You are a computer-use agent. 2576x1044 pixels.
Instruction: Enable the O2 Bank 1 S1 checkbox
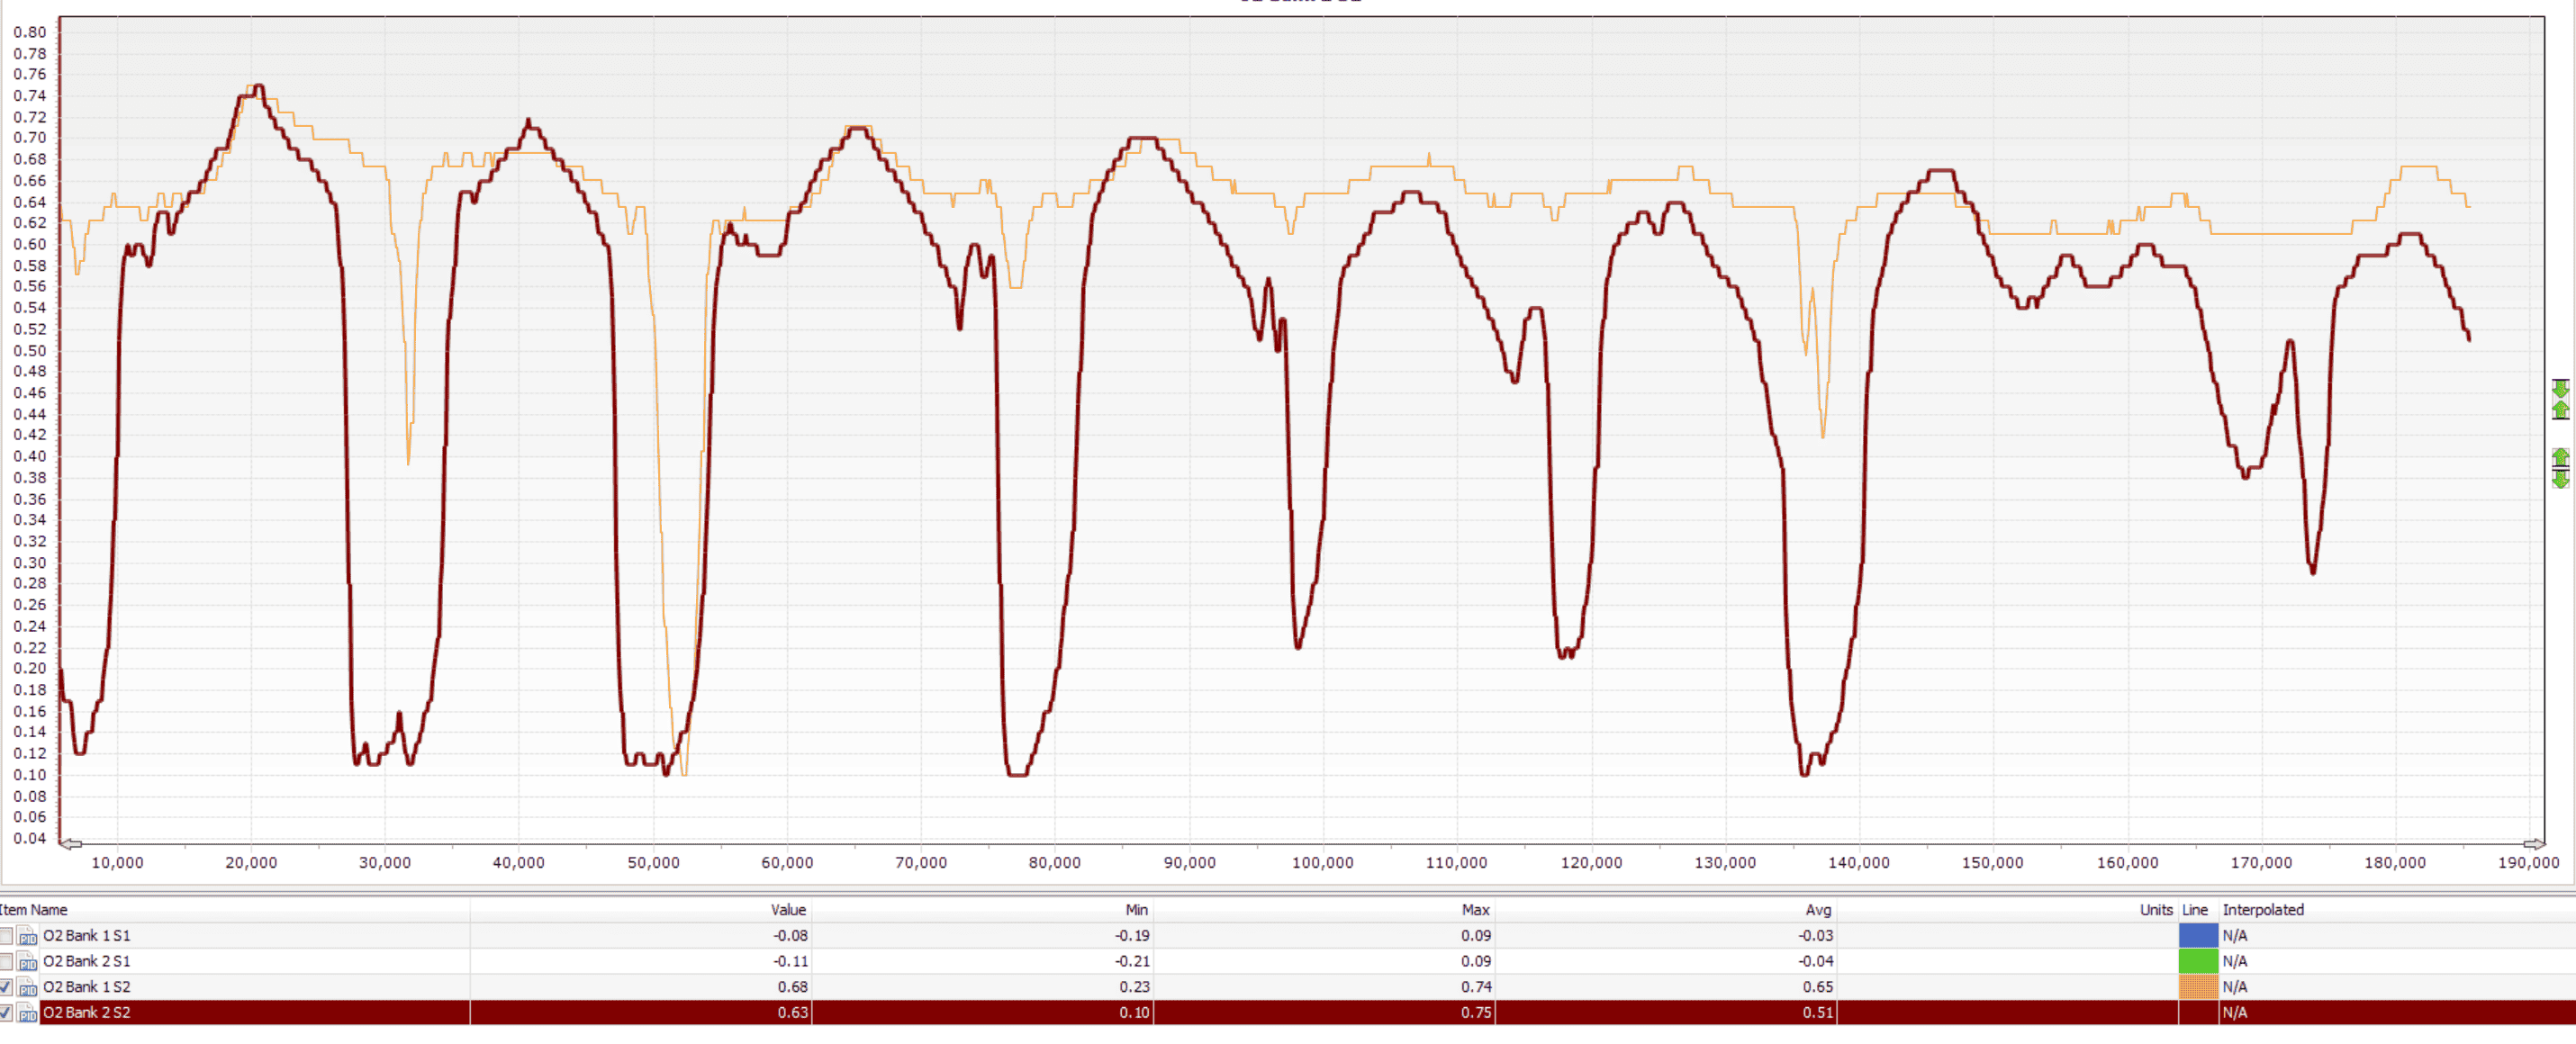[x=6, y=936]
